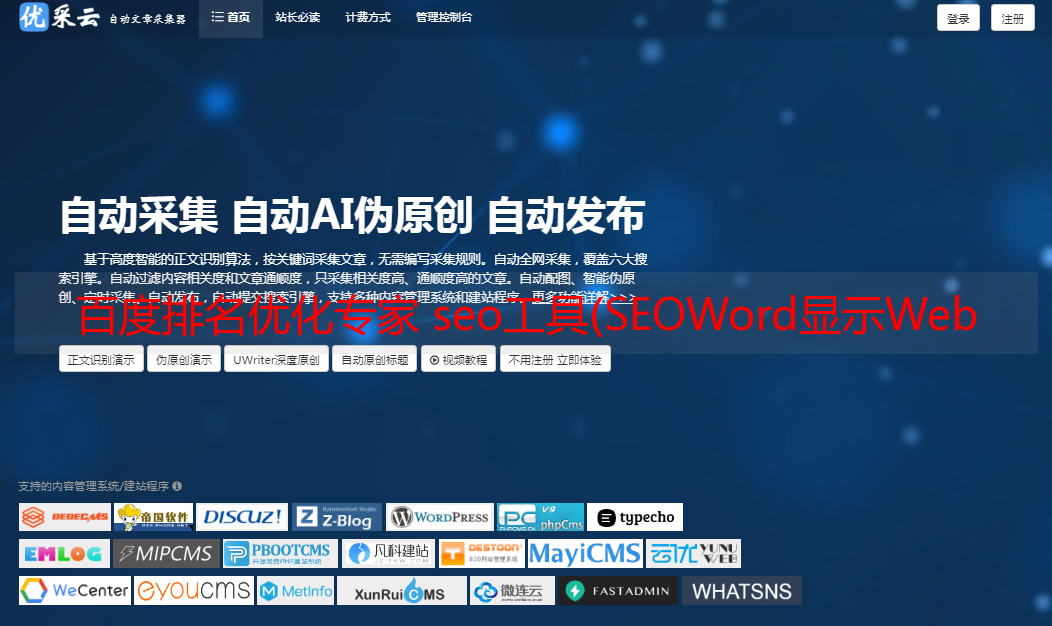The image size is (1052, 626).
Task: Open the 正文识别演示 demo button
Action: [101, 359]
